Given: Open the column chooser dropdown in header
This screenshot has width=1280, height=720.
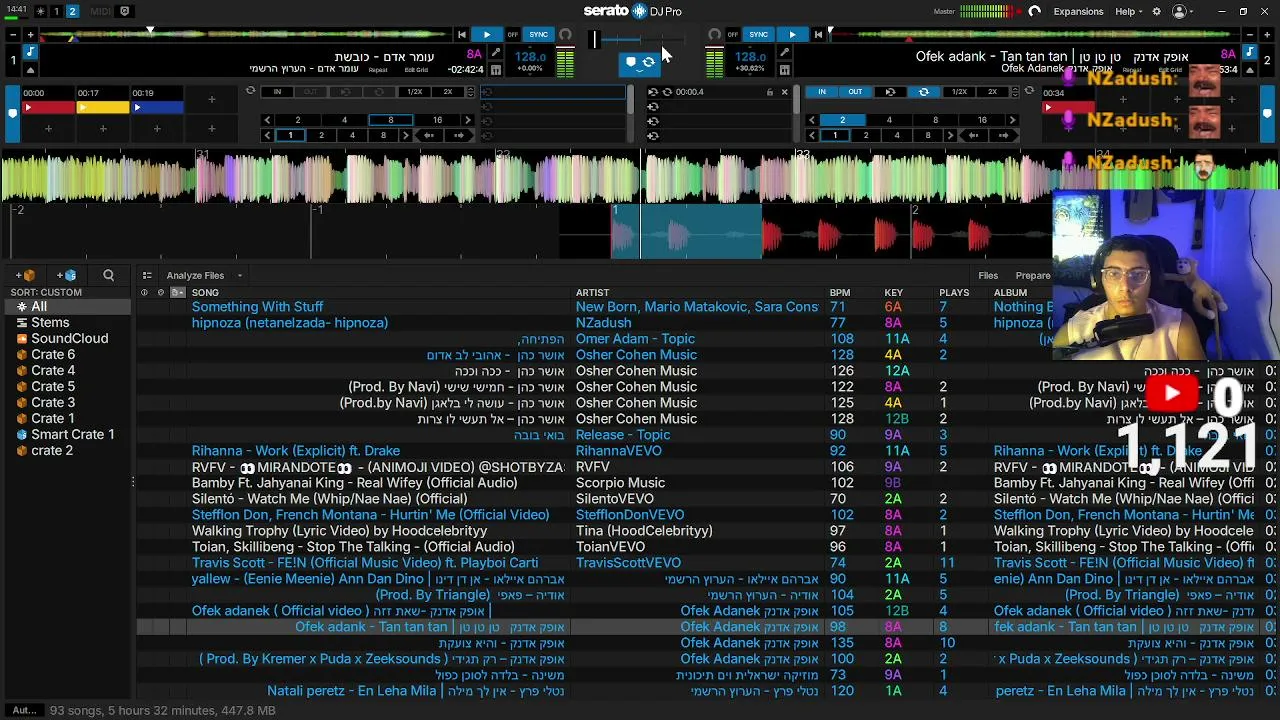Looking at the screenshot, I should point(178,292).
